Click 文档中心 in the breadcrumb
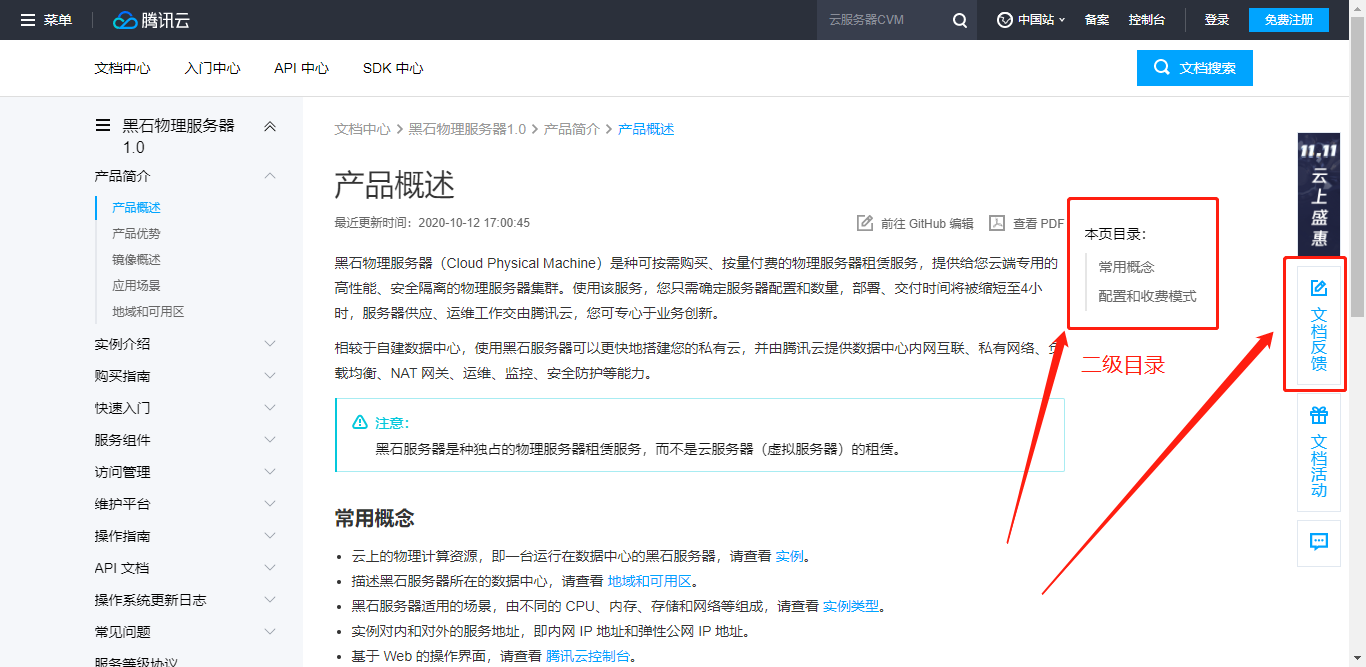The width and height of the screenshot is (1366, 667). [362, 129]
